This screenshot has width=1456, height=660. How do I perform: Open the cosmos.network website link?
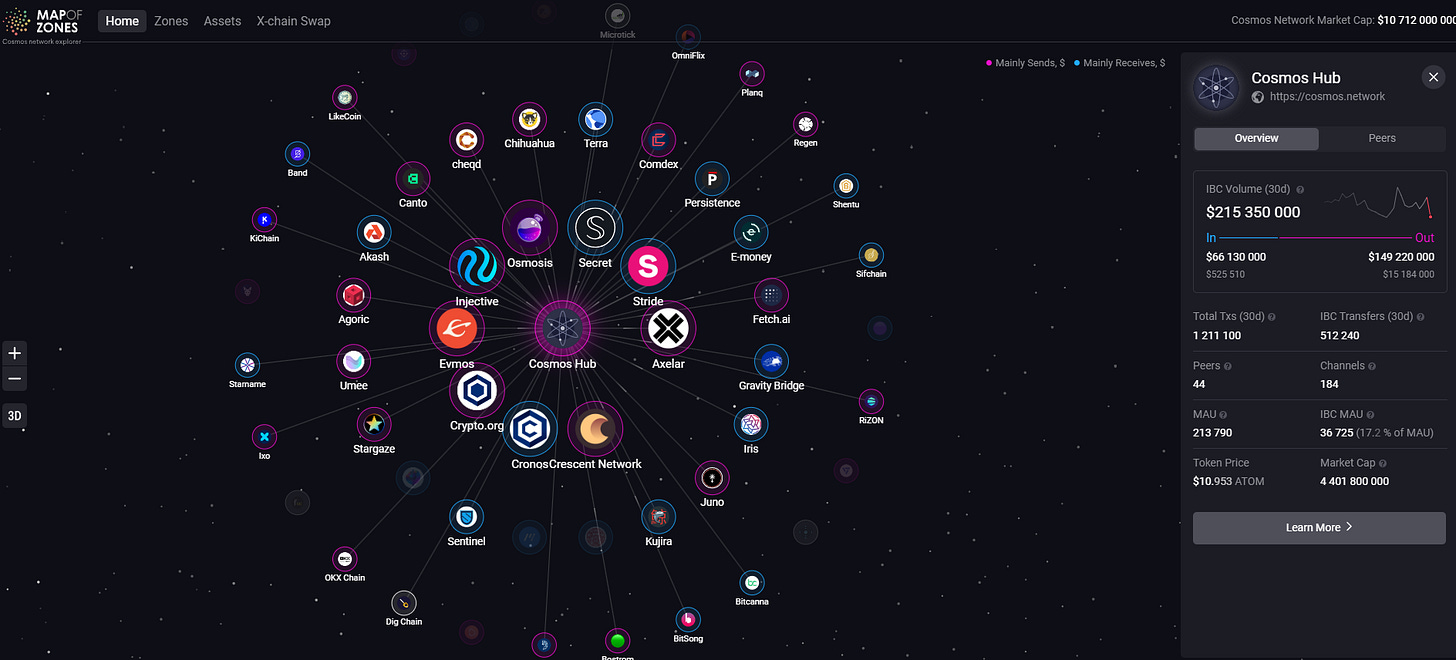point(1327,97)
